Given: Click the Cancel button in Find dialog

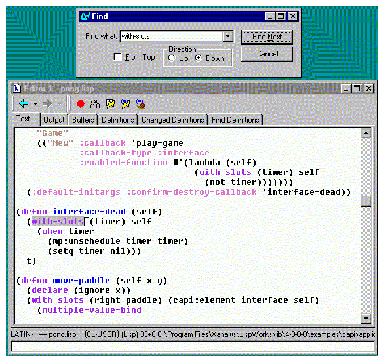Looking at the screenshot, I should click(x=267, y=54).
